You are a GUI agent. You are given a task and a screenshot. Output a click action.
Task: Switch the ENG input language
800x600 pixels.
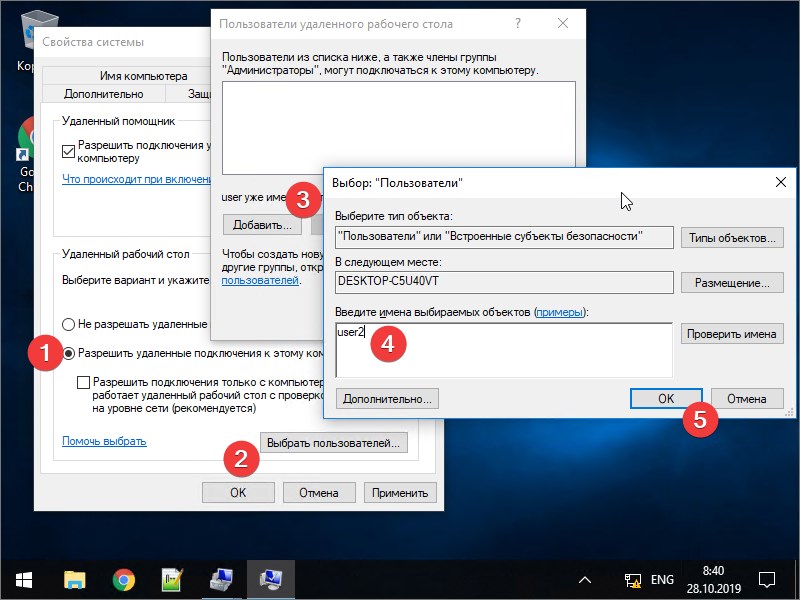(x=662, y=580)
